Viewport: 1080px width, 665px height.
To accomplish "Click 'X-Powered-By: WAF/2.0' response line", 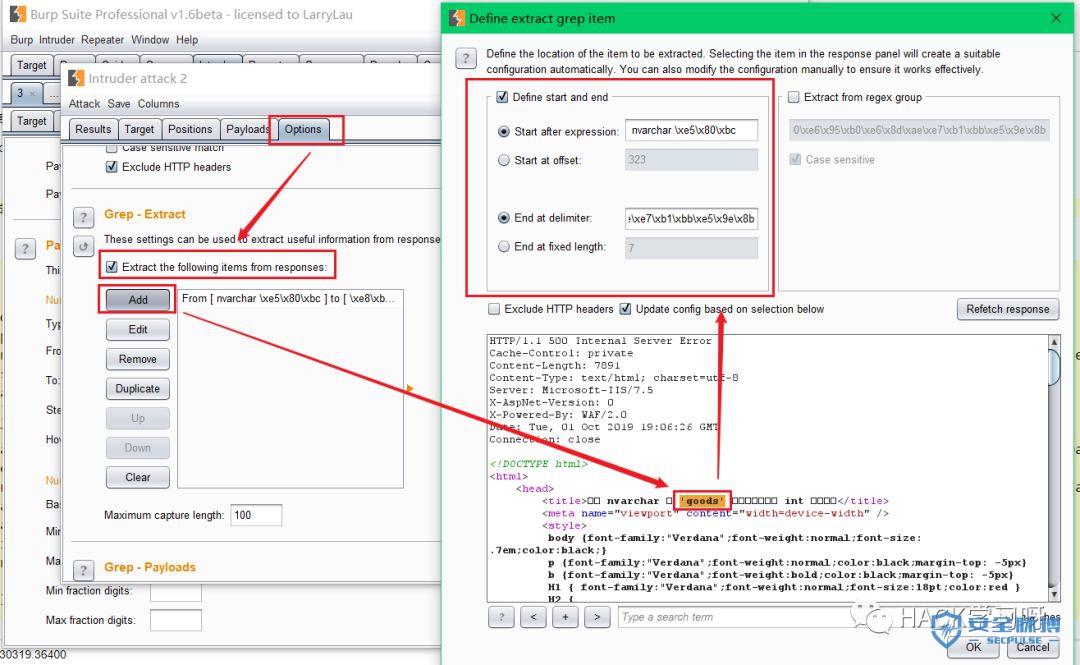I will coord(558,415).
